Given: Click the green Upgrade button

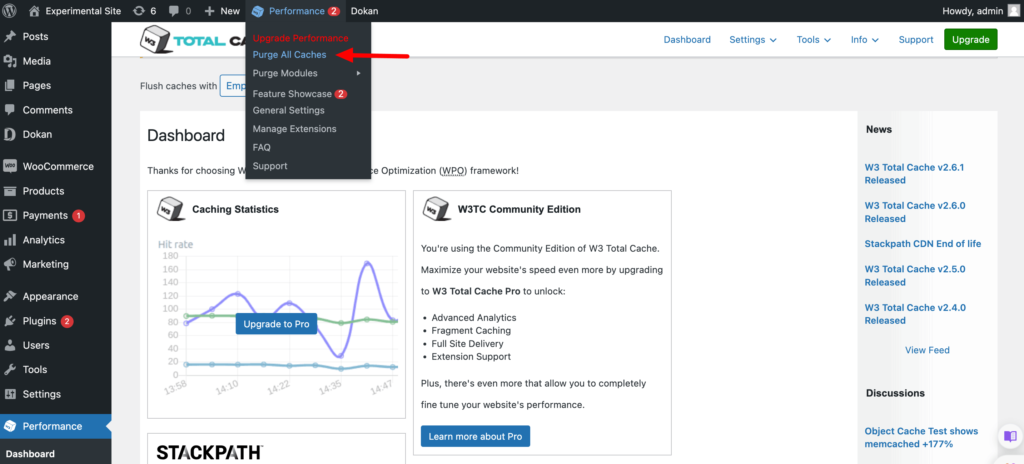Looking at the screenshot, I should (x=970, y=39).
